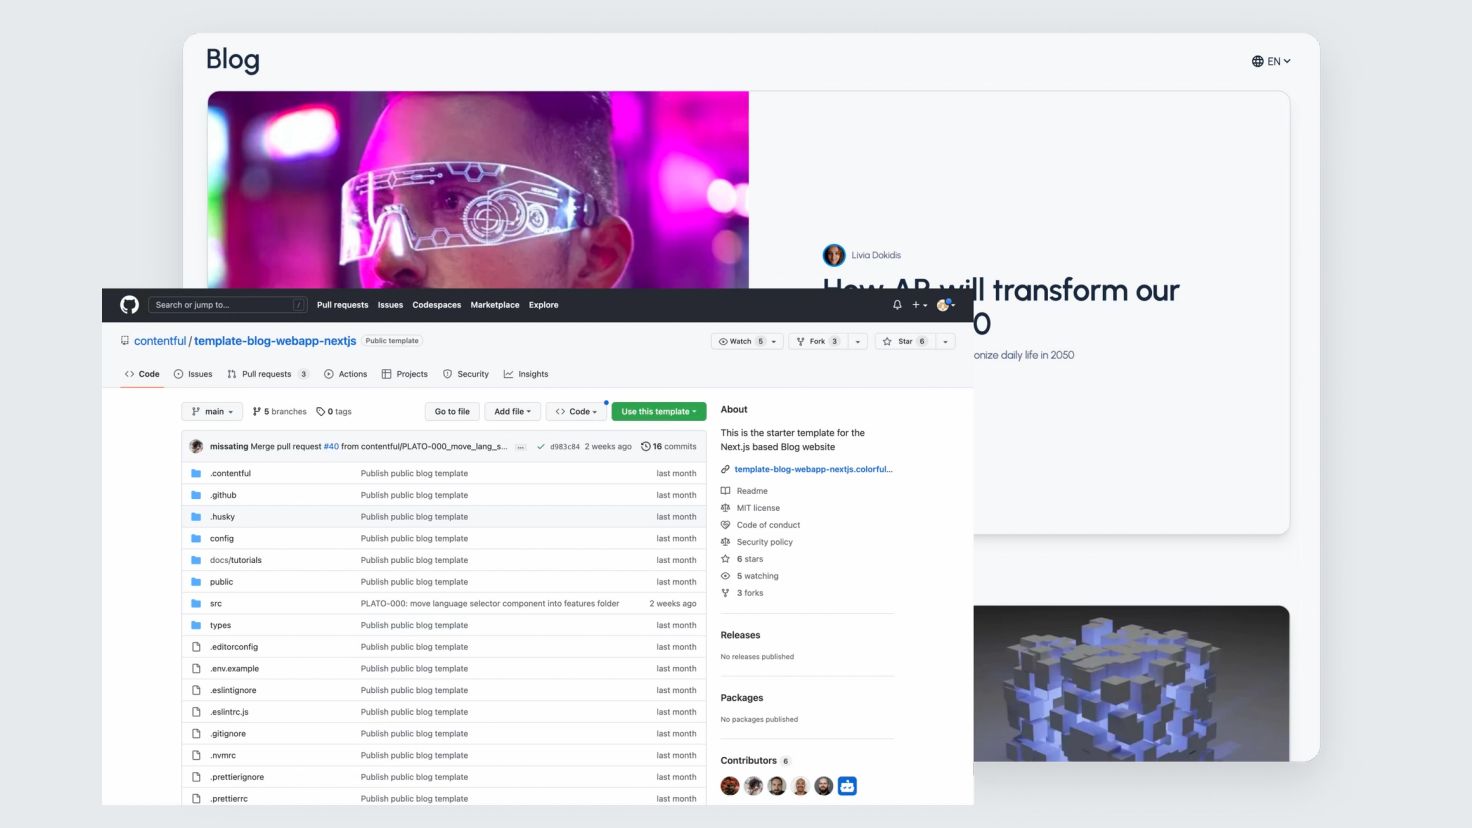Click Livia Dokidis author avatar on Blog page
The image size is (1472, 828).
[834, 255]
